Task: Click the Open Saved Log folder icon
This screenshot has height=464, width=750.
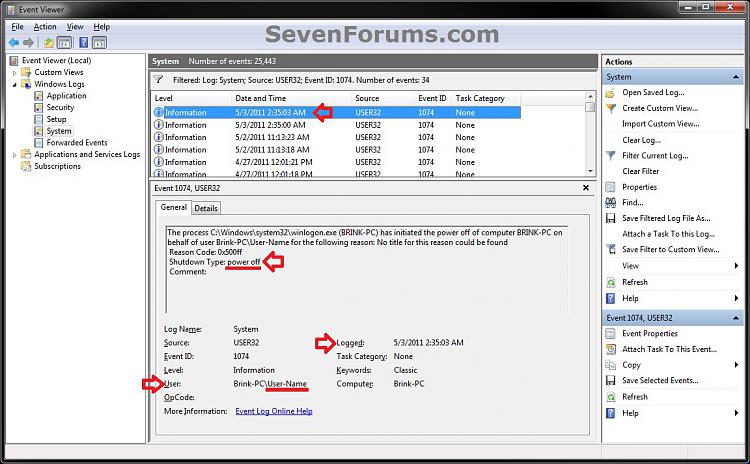Action: coord(610,93)
